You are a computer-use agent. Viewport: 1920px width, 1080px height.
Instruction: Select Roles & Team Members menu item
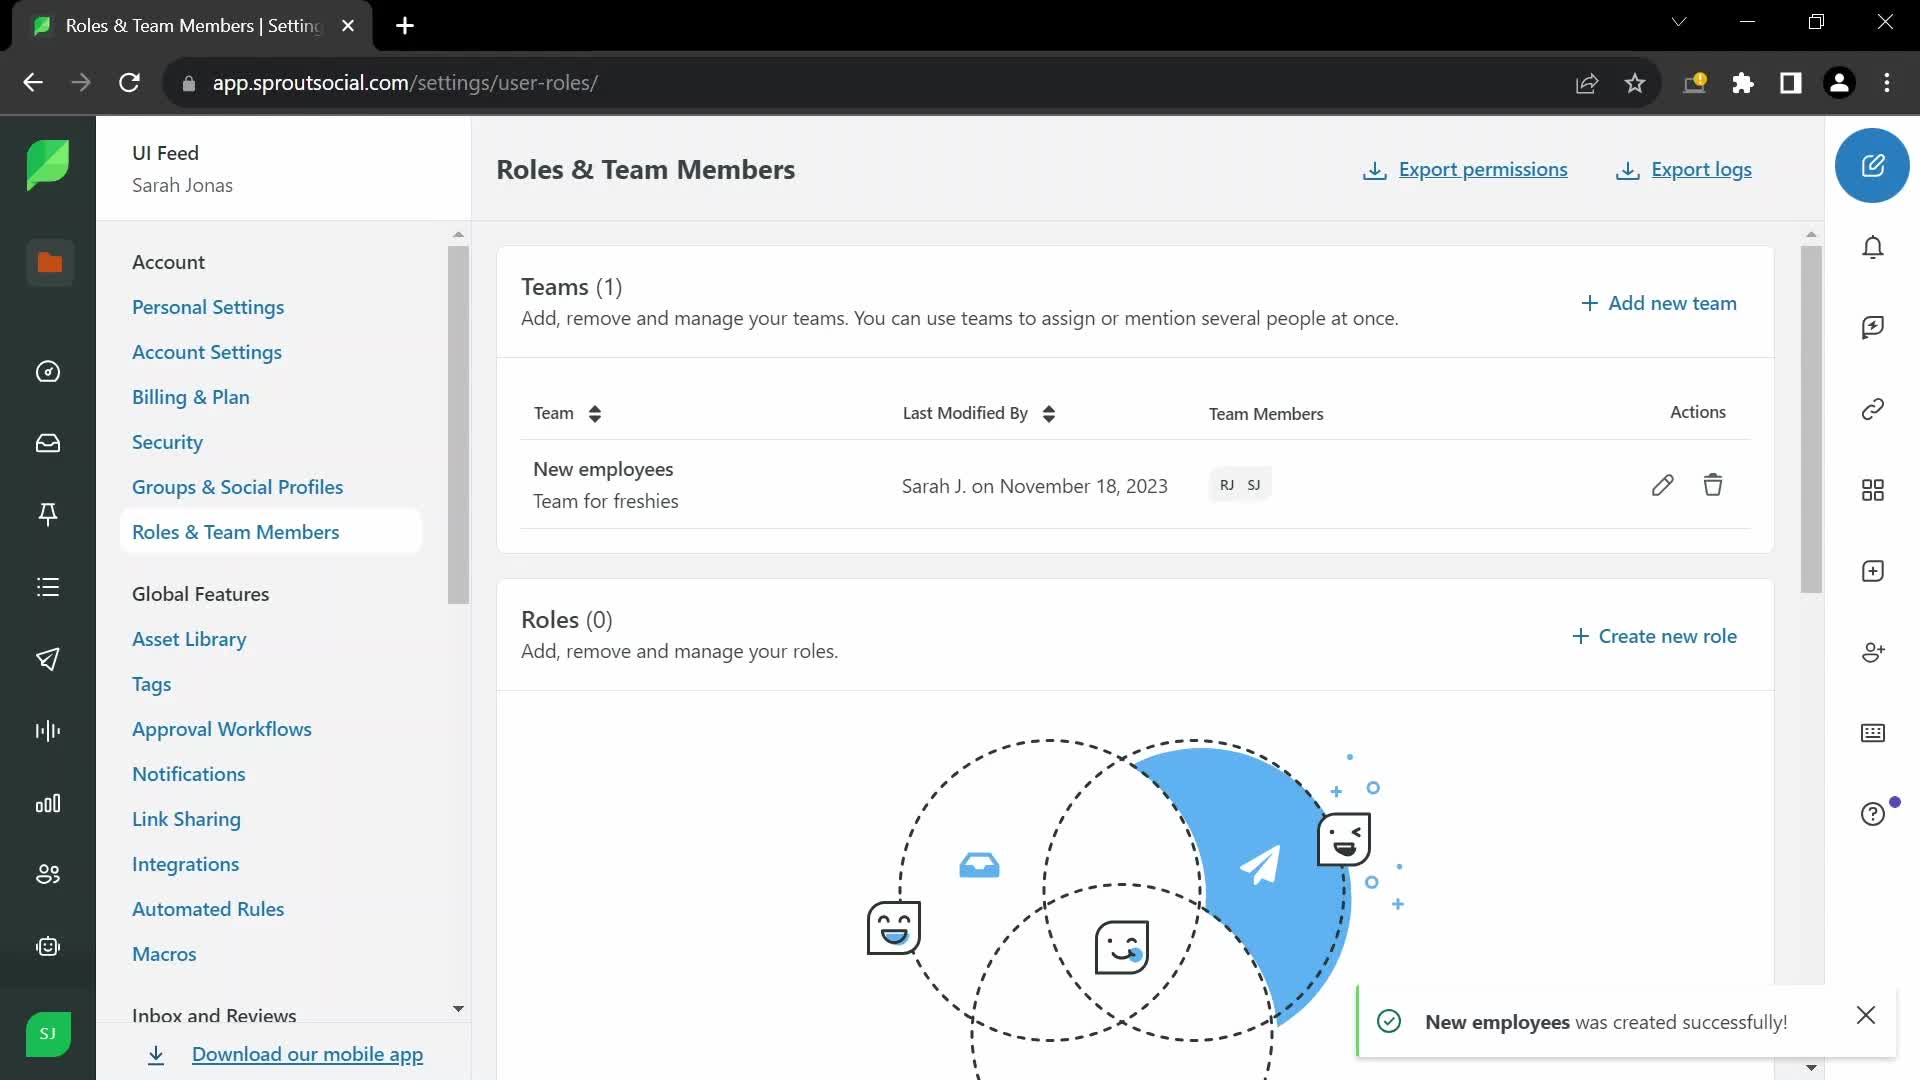(x=235, y=530)
